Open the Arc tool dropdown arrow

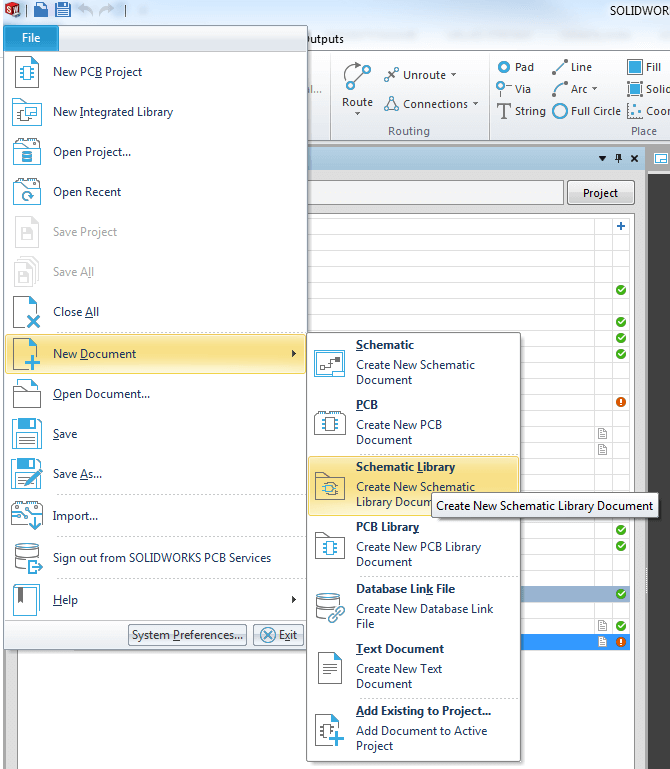[x=595, y=89]
